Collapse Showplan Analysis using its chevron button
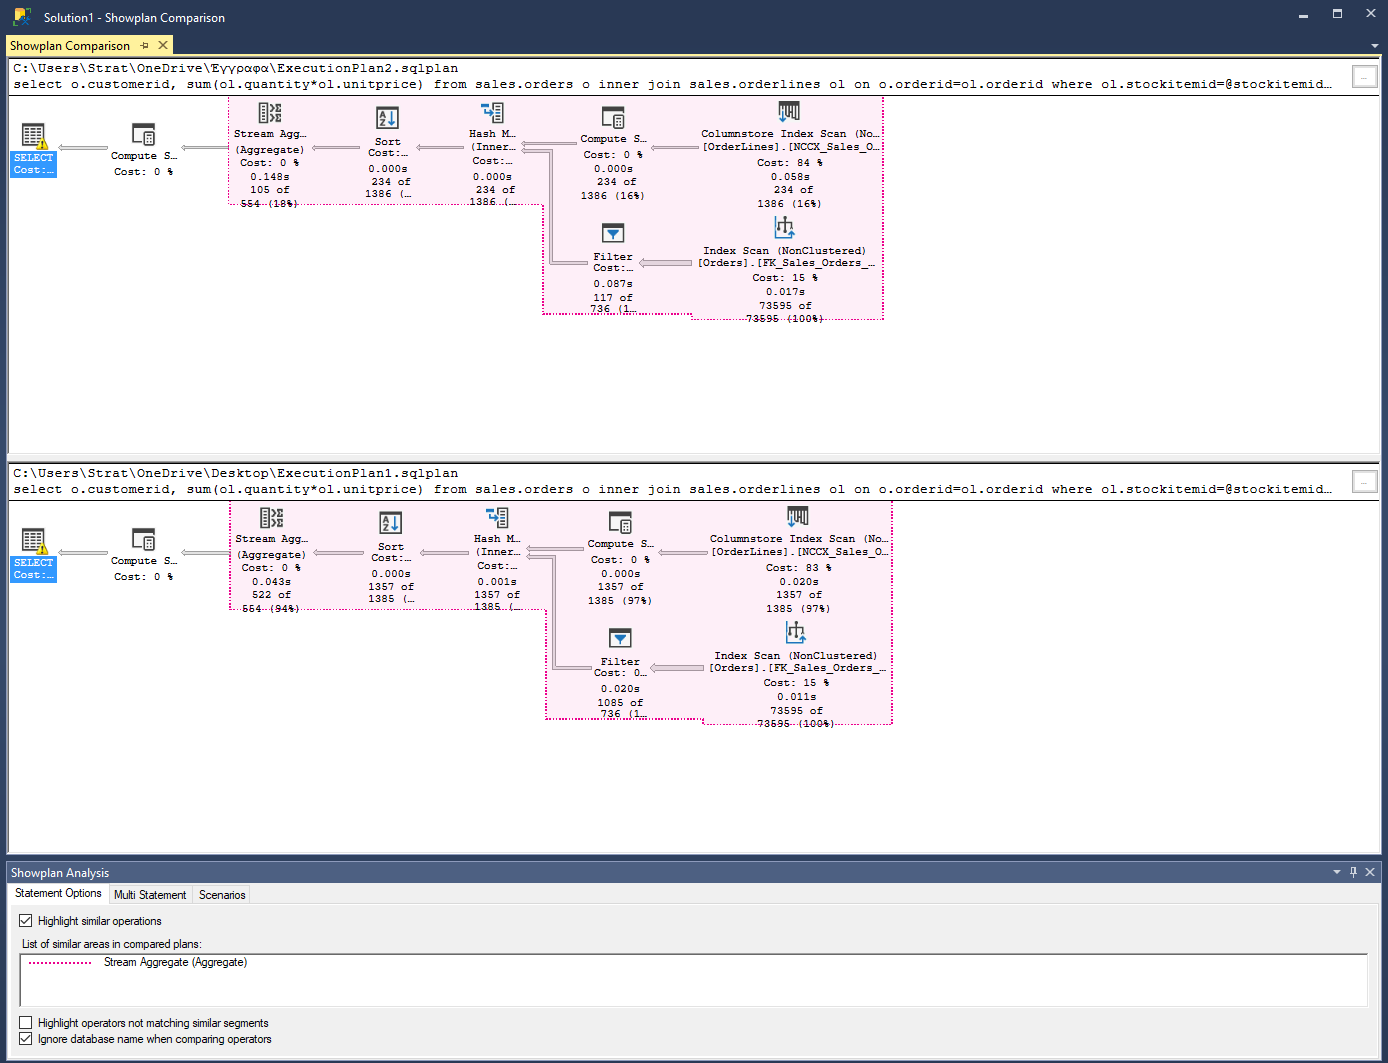This screenshot has width=1388, height=1063. 1337,871
